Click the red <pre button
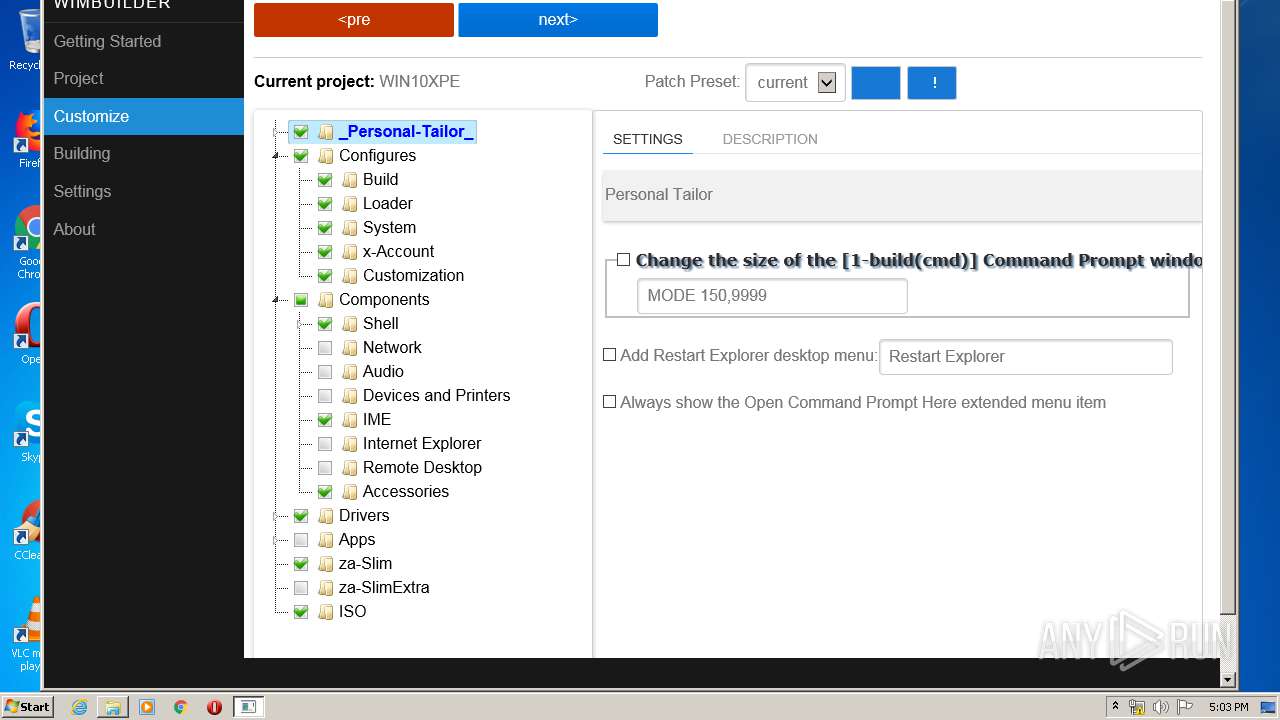The height and width of the screenshot is (720, 1280). click(x=354, y=19)
